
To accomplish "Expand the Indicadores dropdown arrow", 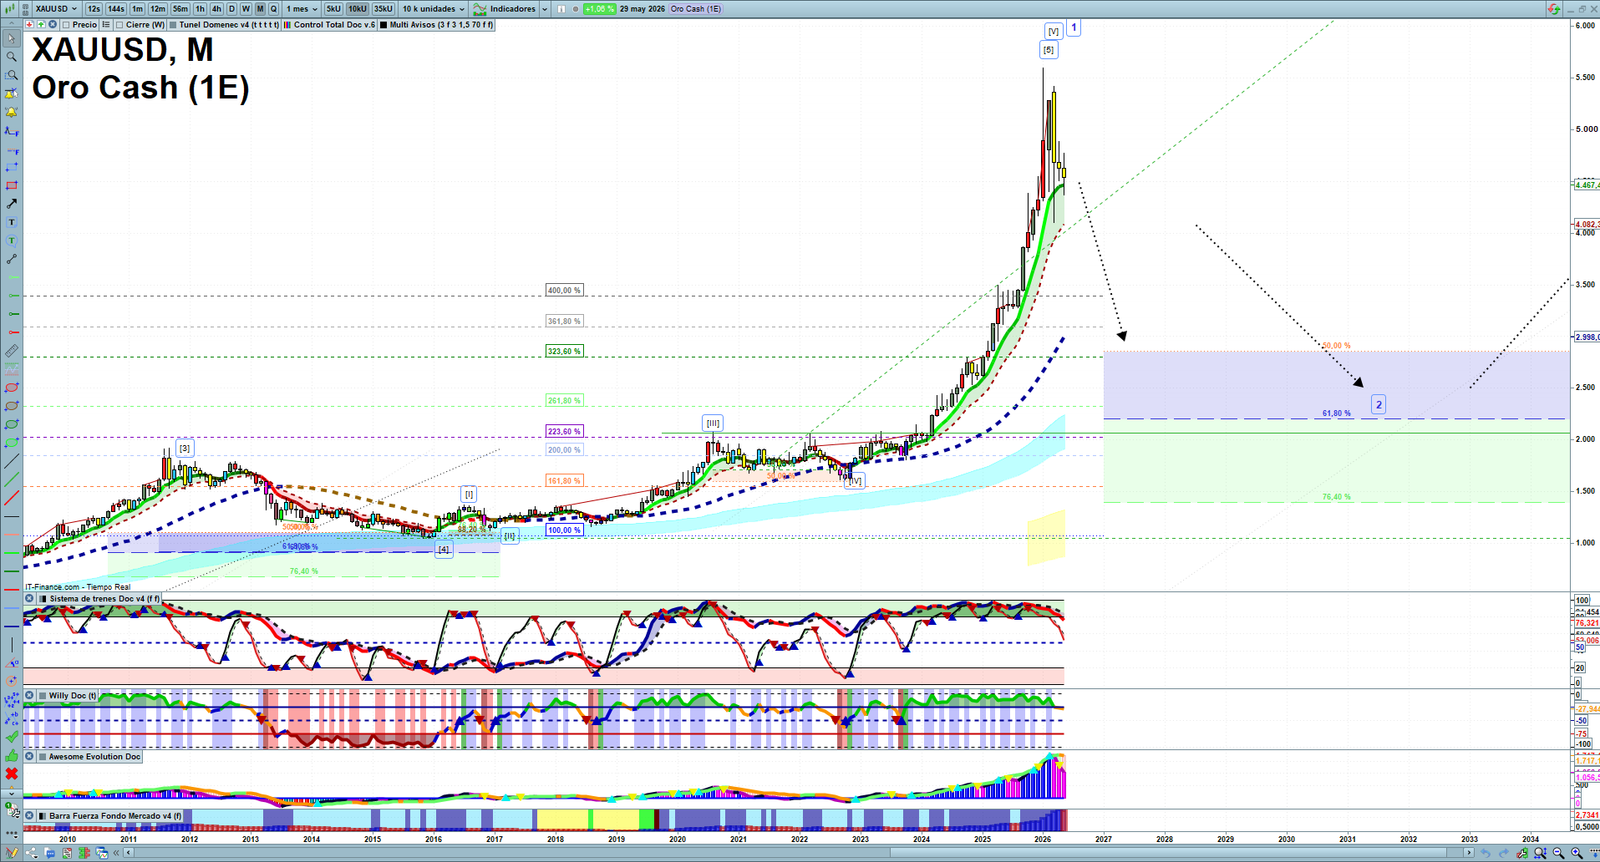I will tap(545, 9).
